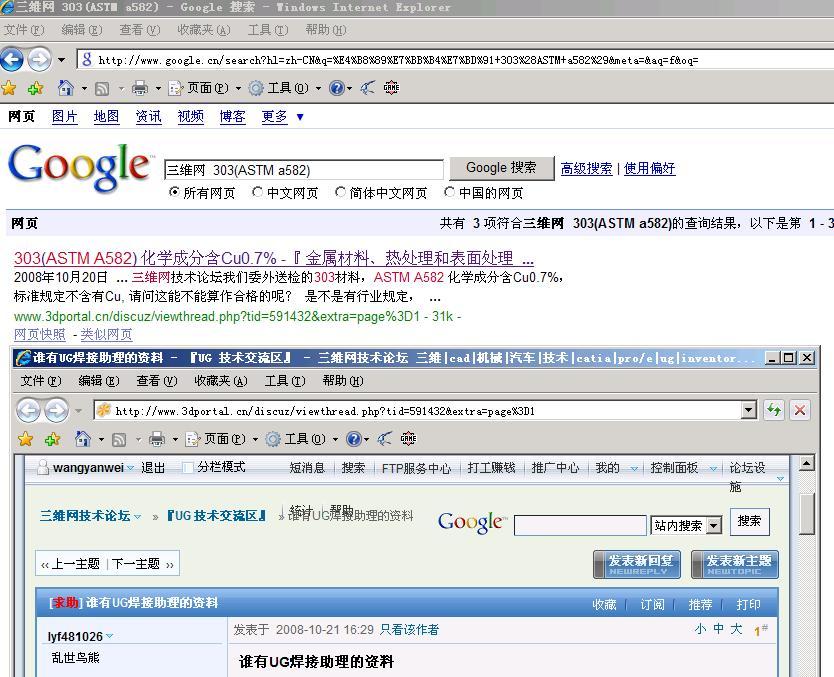This screenshot has height=677, width=834.
Task: Open 网页快照 cached page link
Action: (x=40, y=335)
